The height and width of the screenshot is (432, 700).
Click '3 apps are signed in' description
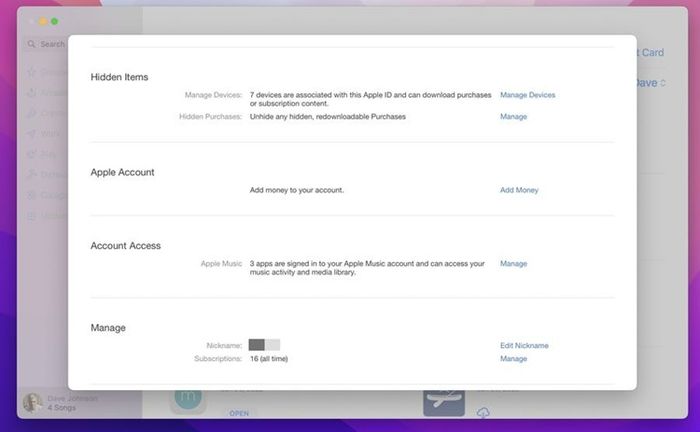[x=367, y=268]
